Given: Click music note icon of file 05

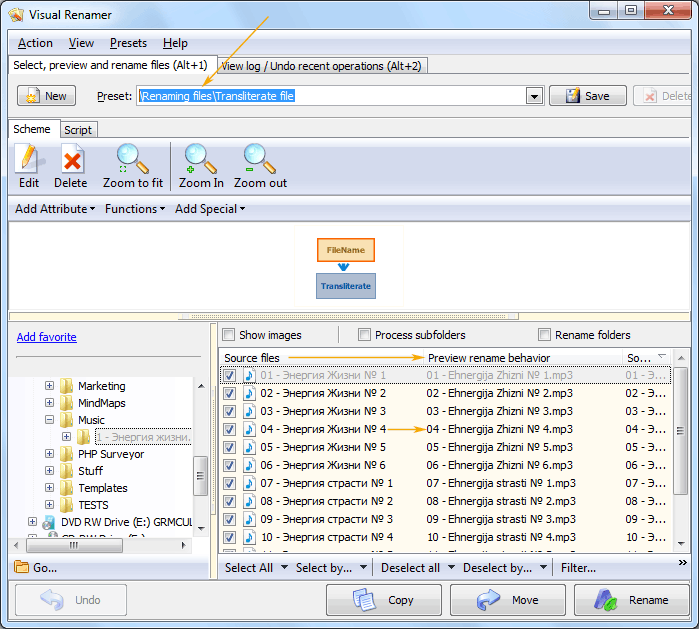Looking at the screenshot, I should (249, 448).
